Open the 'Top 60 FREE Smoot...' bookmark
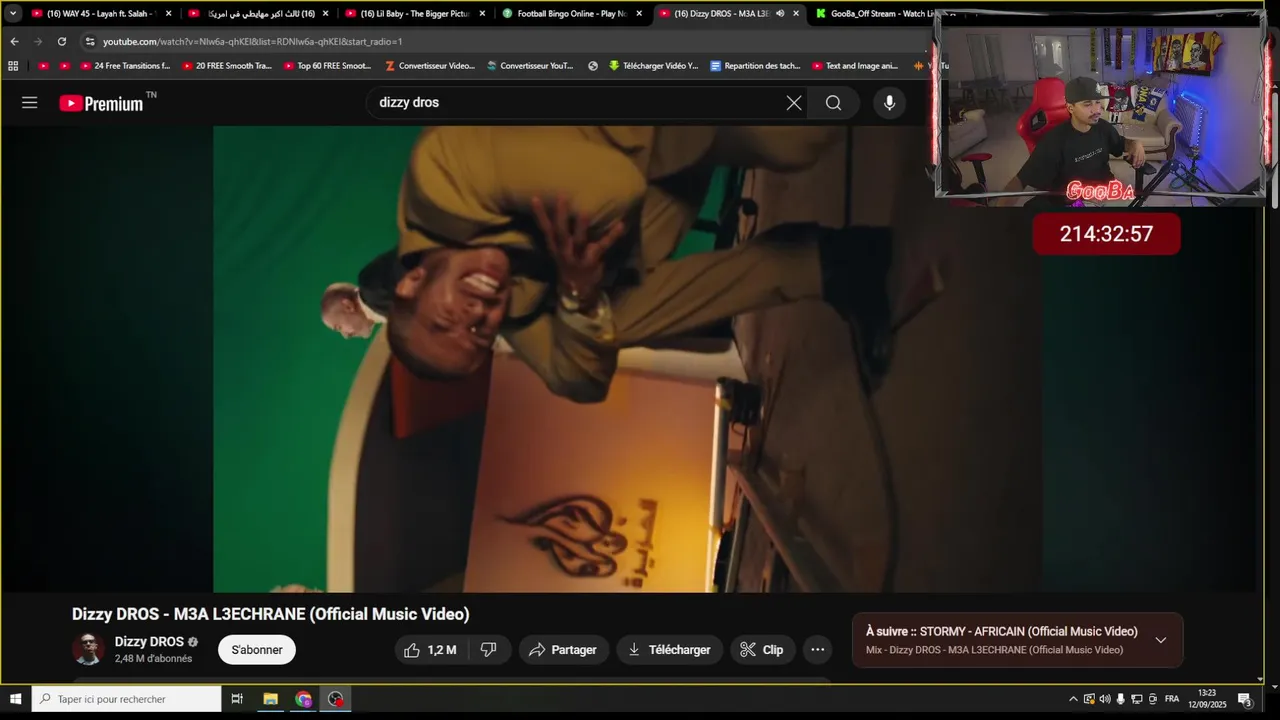Screen dimensions: 1280x720 click(x=326, y=66)
